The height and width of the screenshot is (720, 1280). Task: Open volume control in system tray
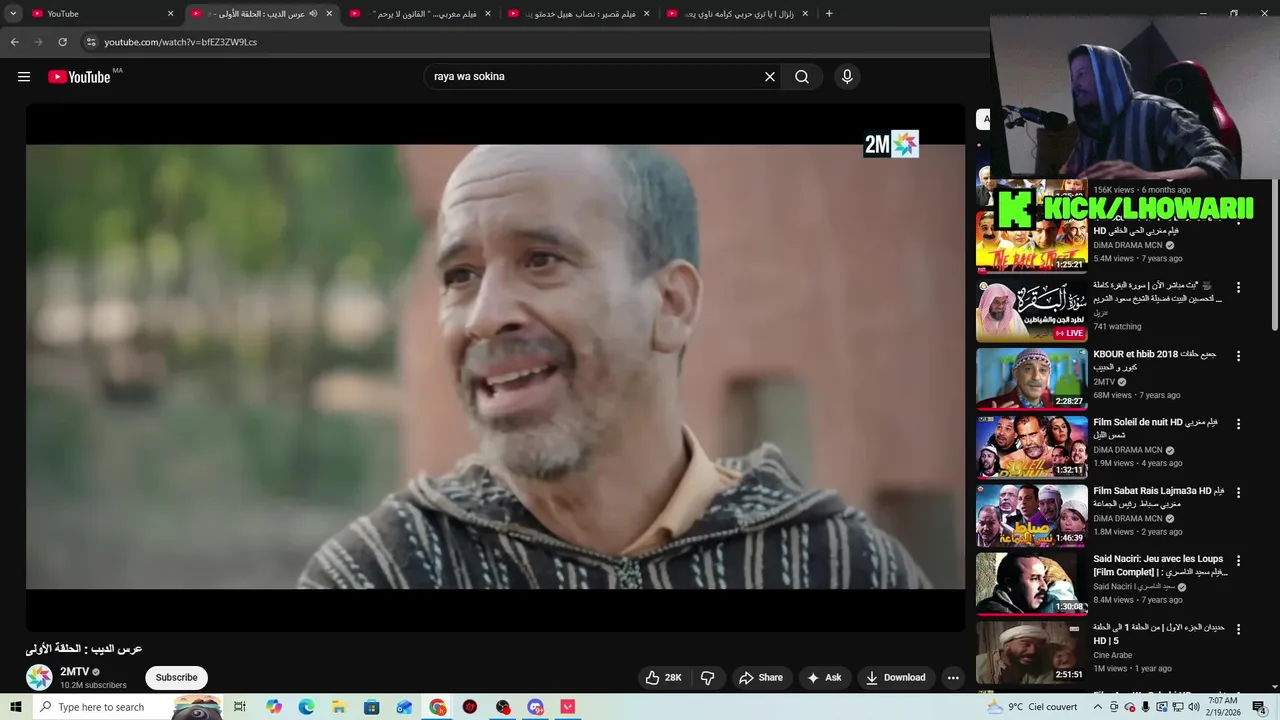pyautogui.click(x=1193, y=707)
